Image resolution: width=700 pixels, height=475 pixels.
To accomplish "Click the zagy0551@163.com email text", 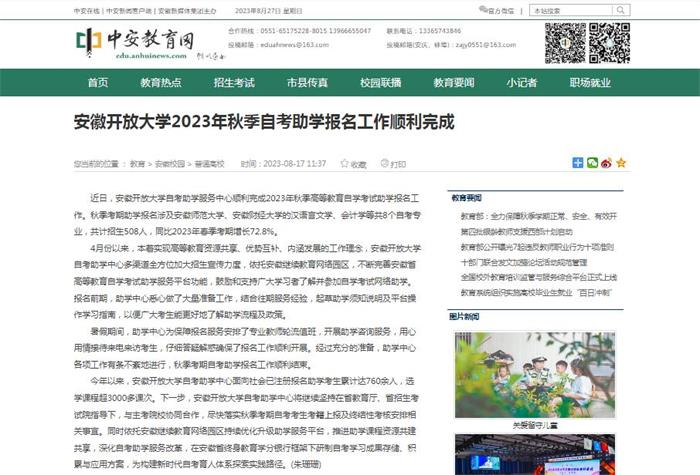I will 486,45.
